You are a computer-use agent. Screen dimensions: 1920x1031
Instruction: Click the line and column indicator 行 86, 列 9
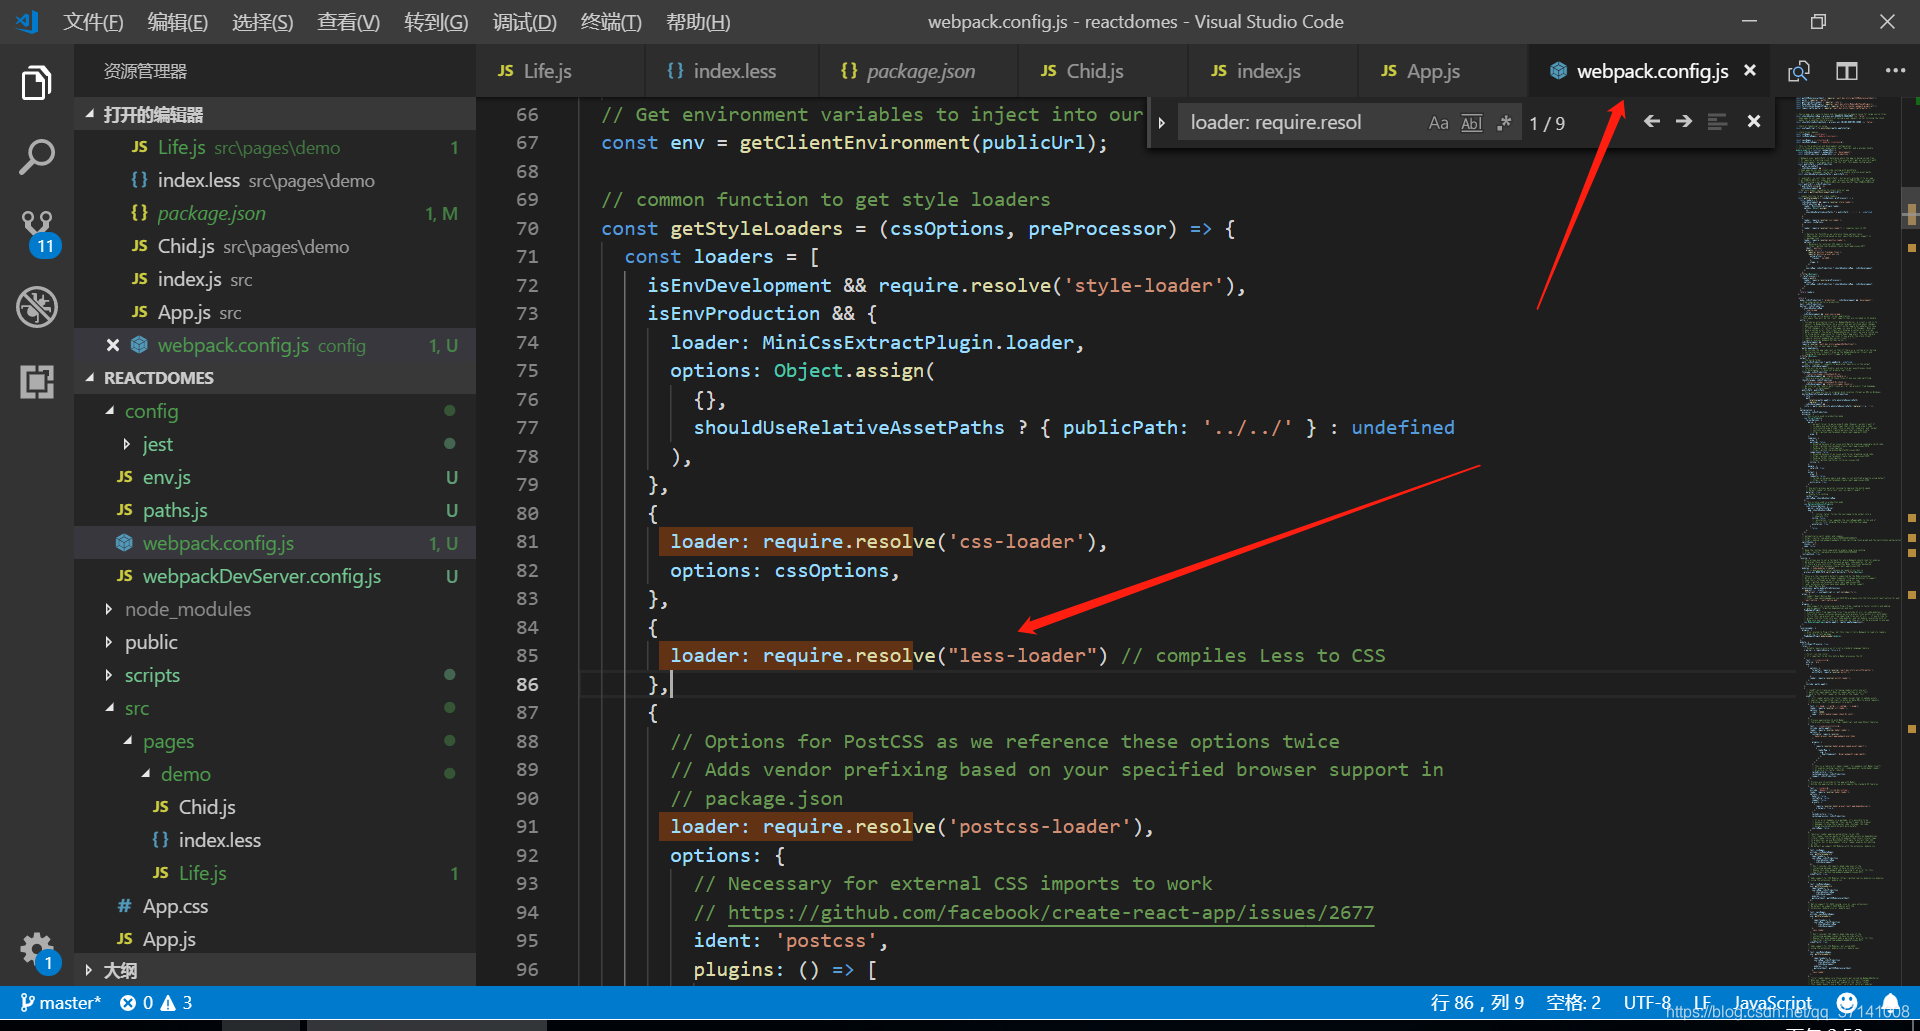coord(1476,1002)
